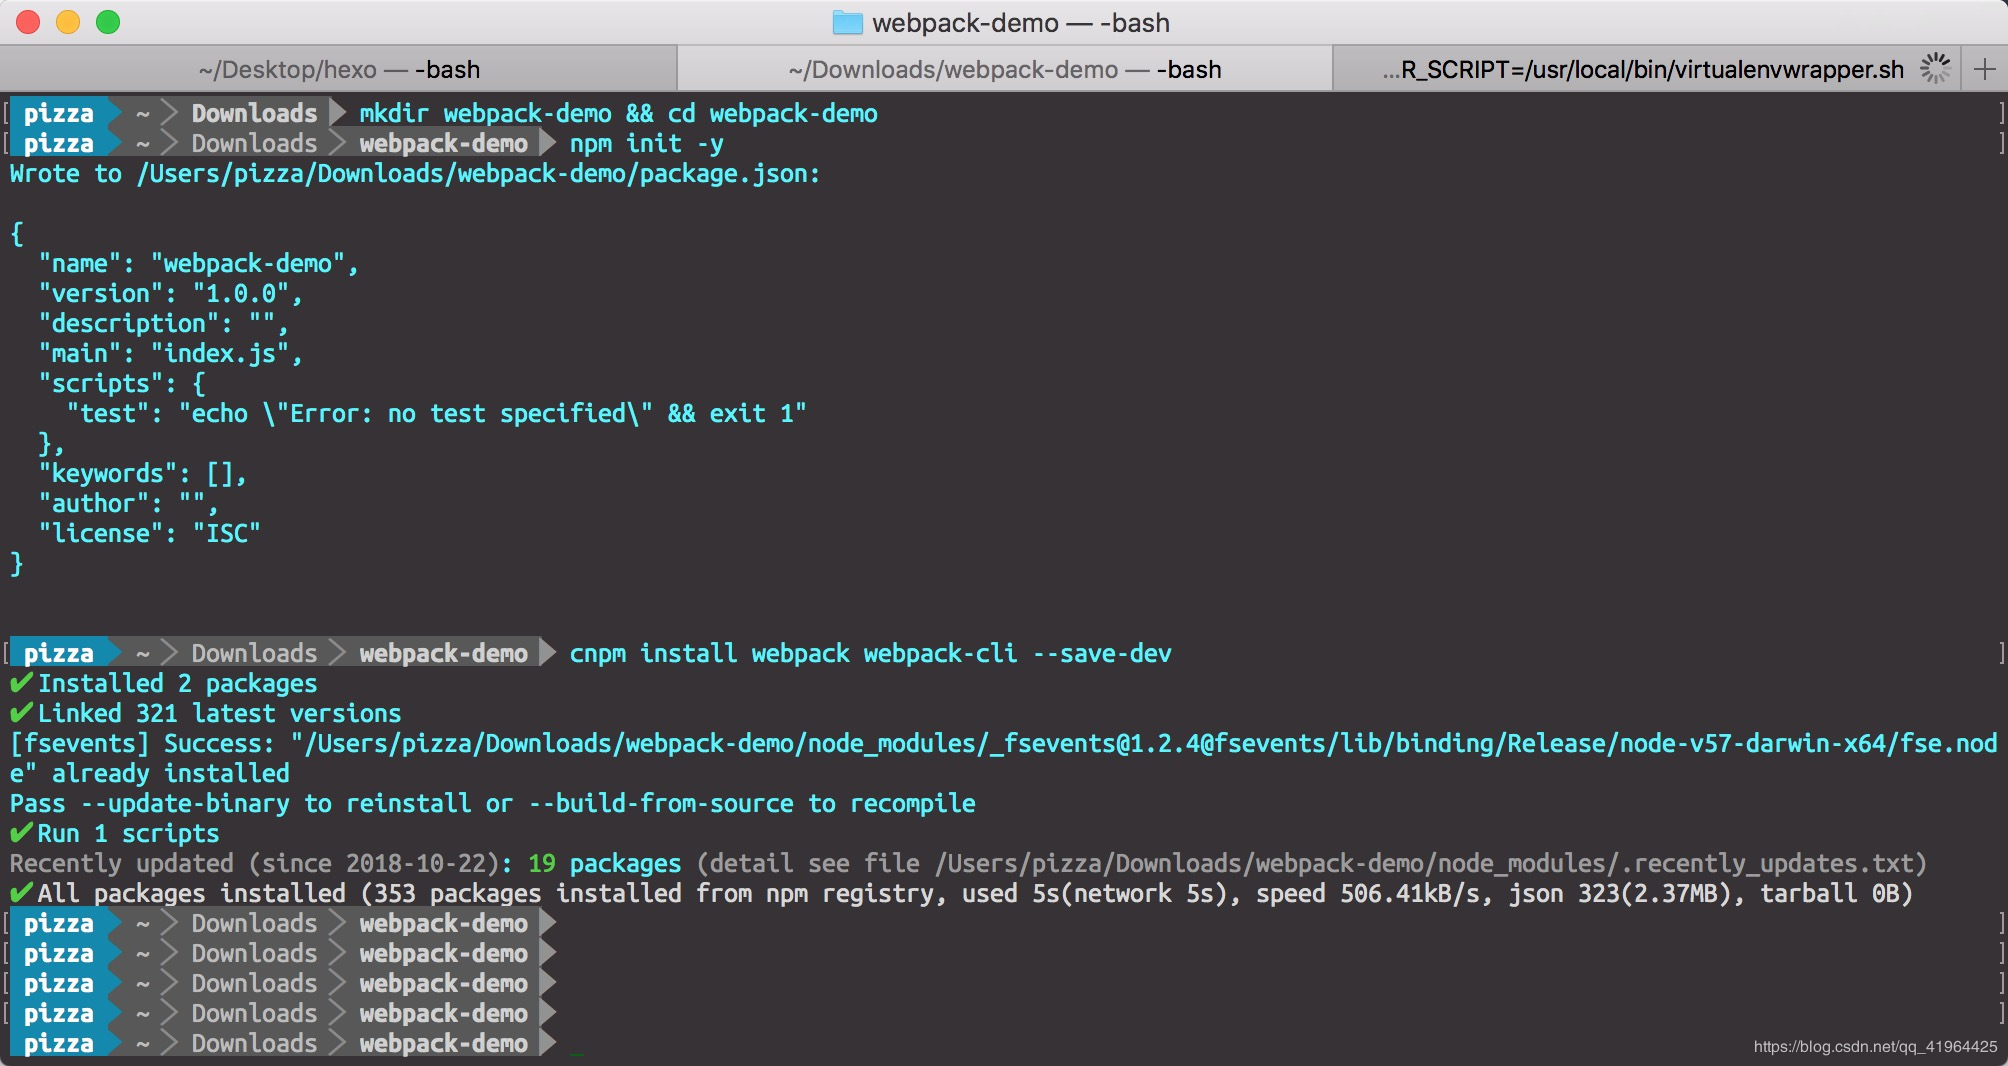This screenshot has height=1066, width=2008.
Task: Click the "keywords": [] line
Action: click(142, 474)
